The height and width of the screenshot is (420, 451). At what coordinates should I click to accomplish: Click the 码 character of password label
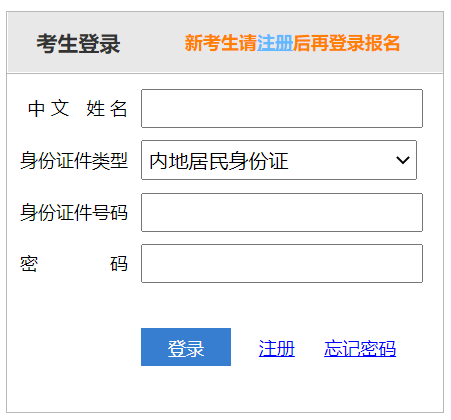click(119, 264)
